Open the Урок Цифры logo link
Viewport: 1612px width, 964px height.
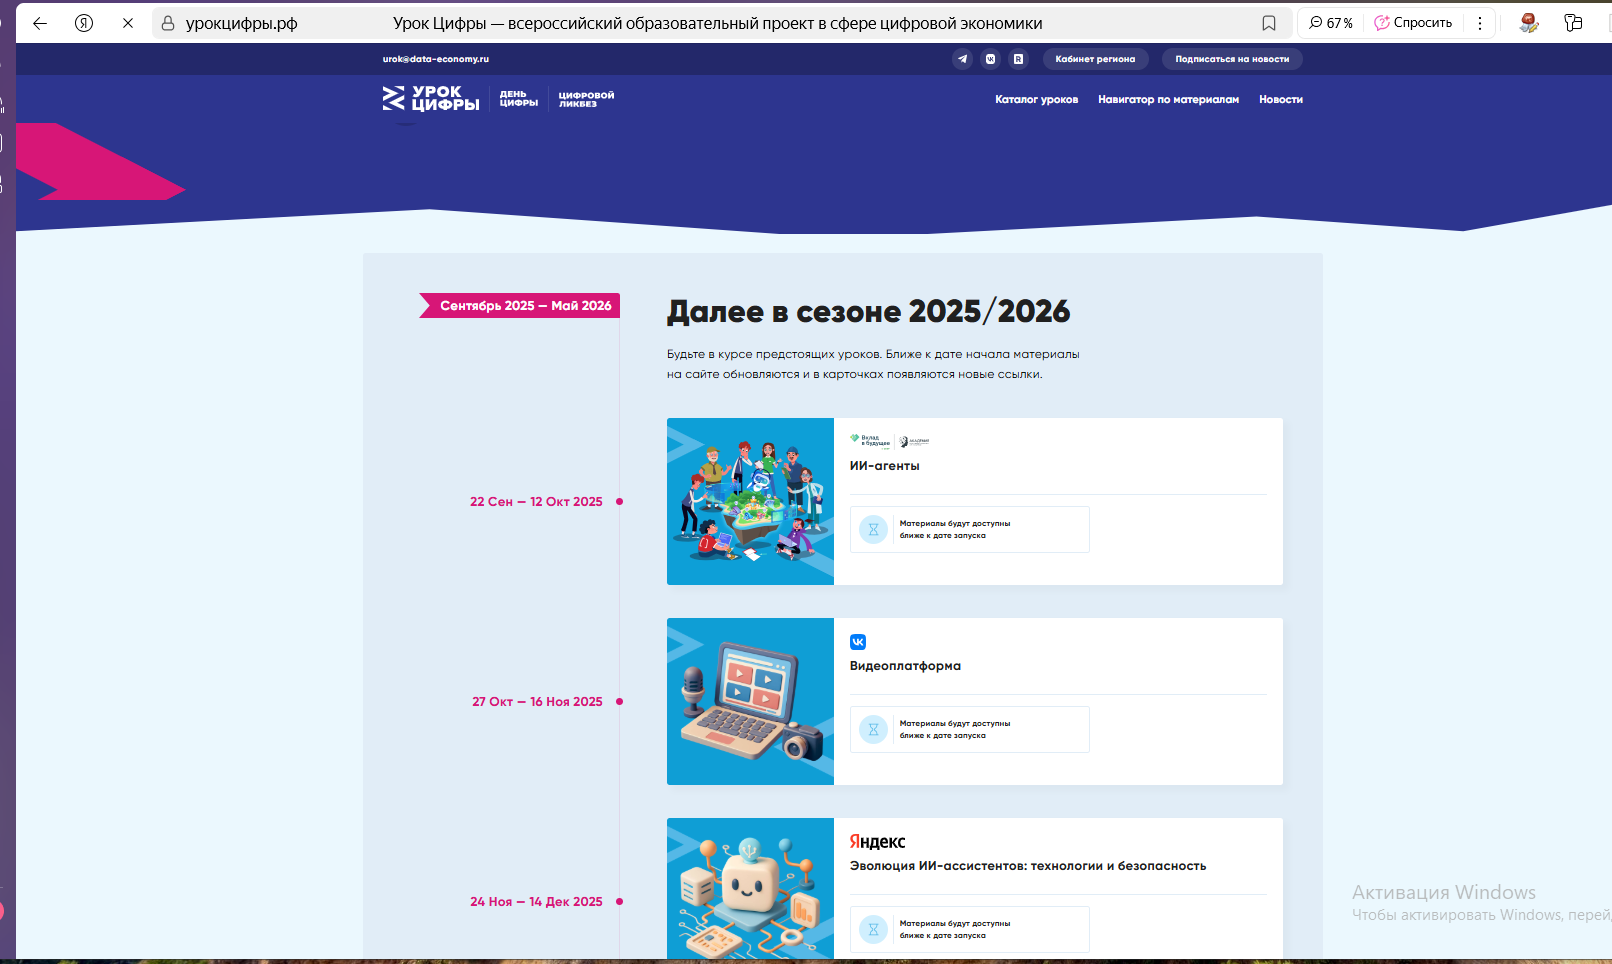pyautogui.click(x=431, y=98)
